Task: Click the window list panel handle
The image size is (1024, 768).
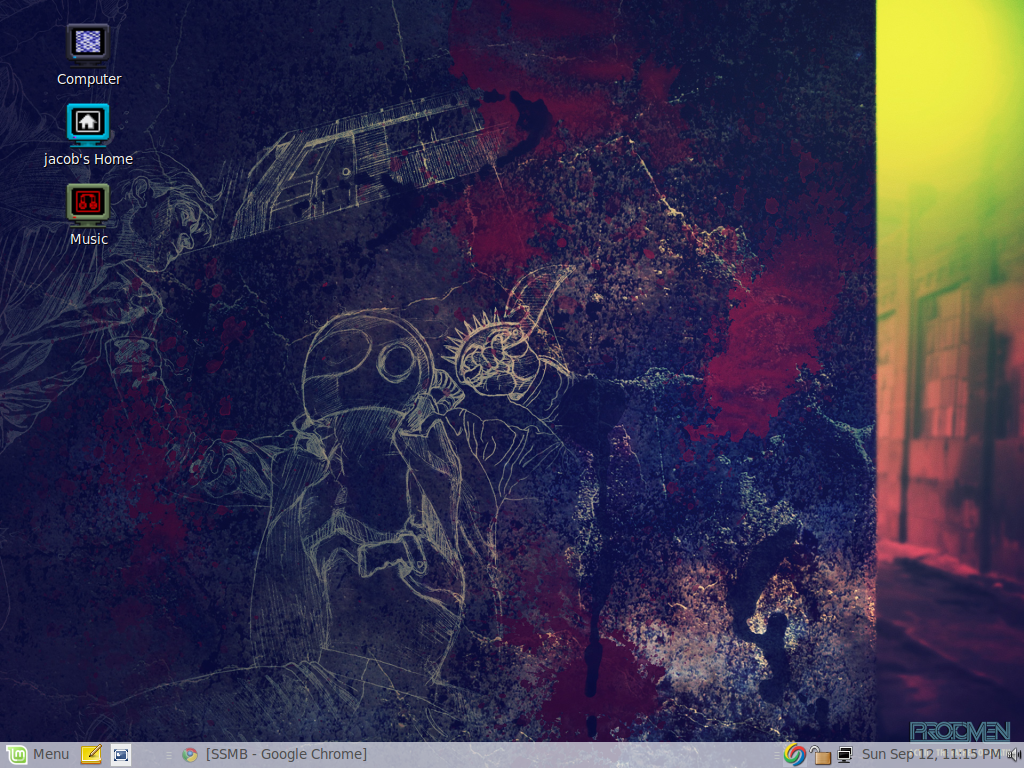Action: pyautogui.click(x=168, y=755)
